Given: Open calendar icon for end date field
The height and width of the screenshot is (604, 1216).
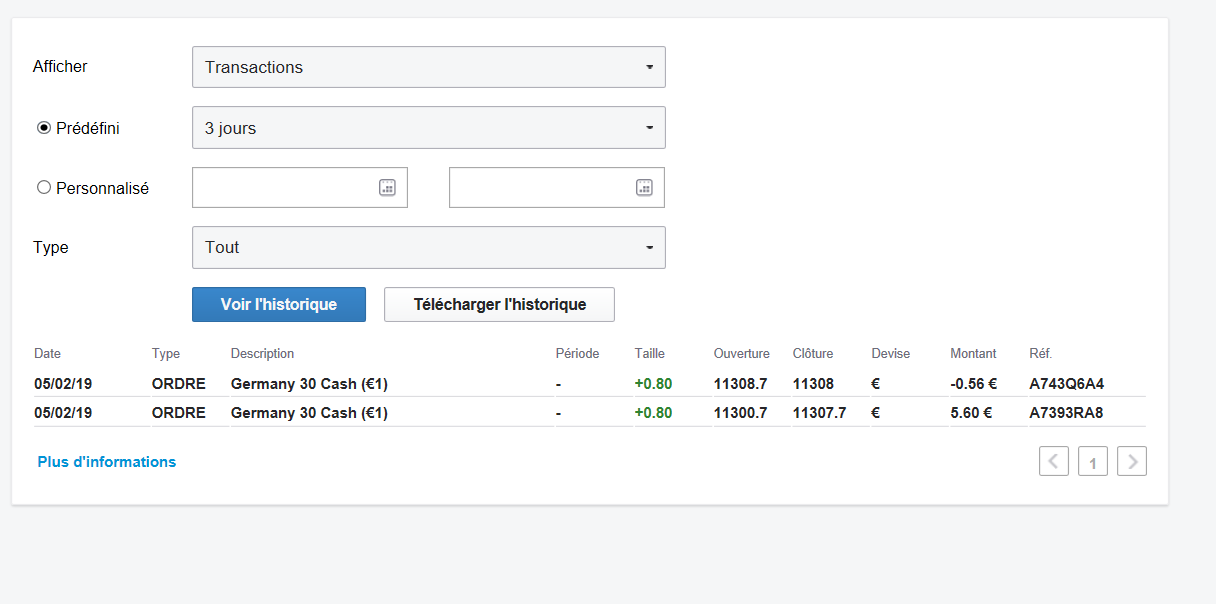Looking at the screenshot, I should coord(645,187).
